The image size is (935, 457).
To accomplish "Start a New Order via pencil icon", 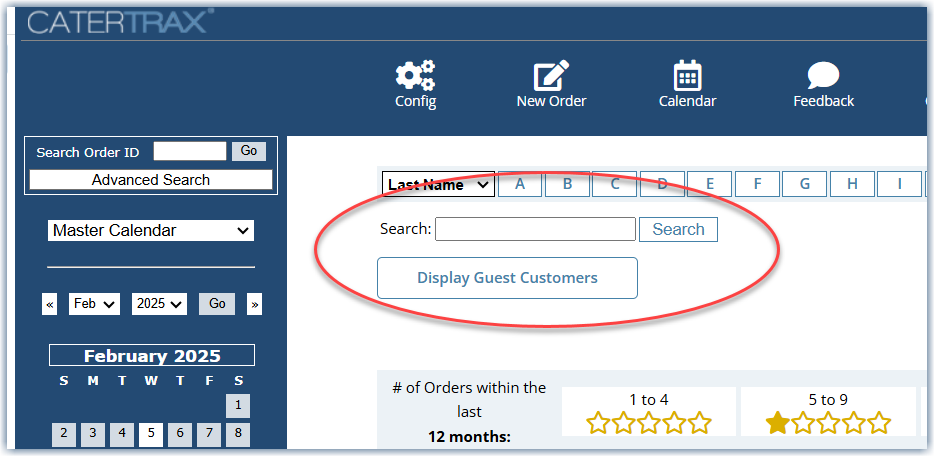I will pos(551,76).
